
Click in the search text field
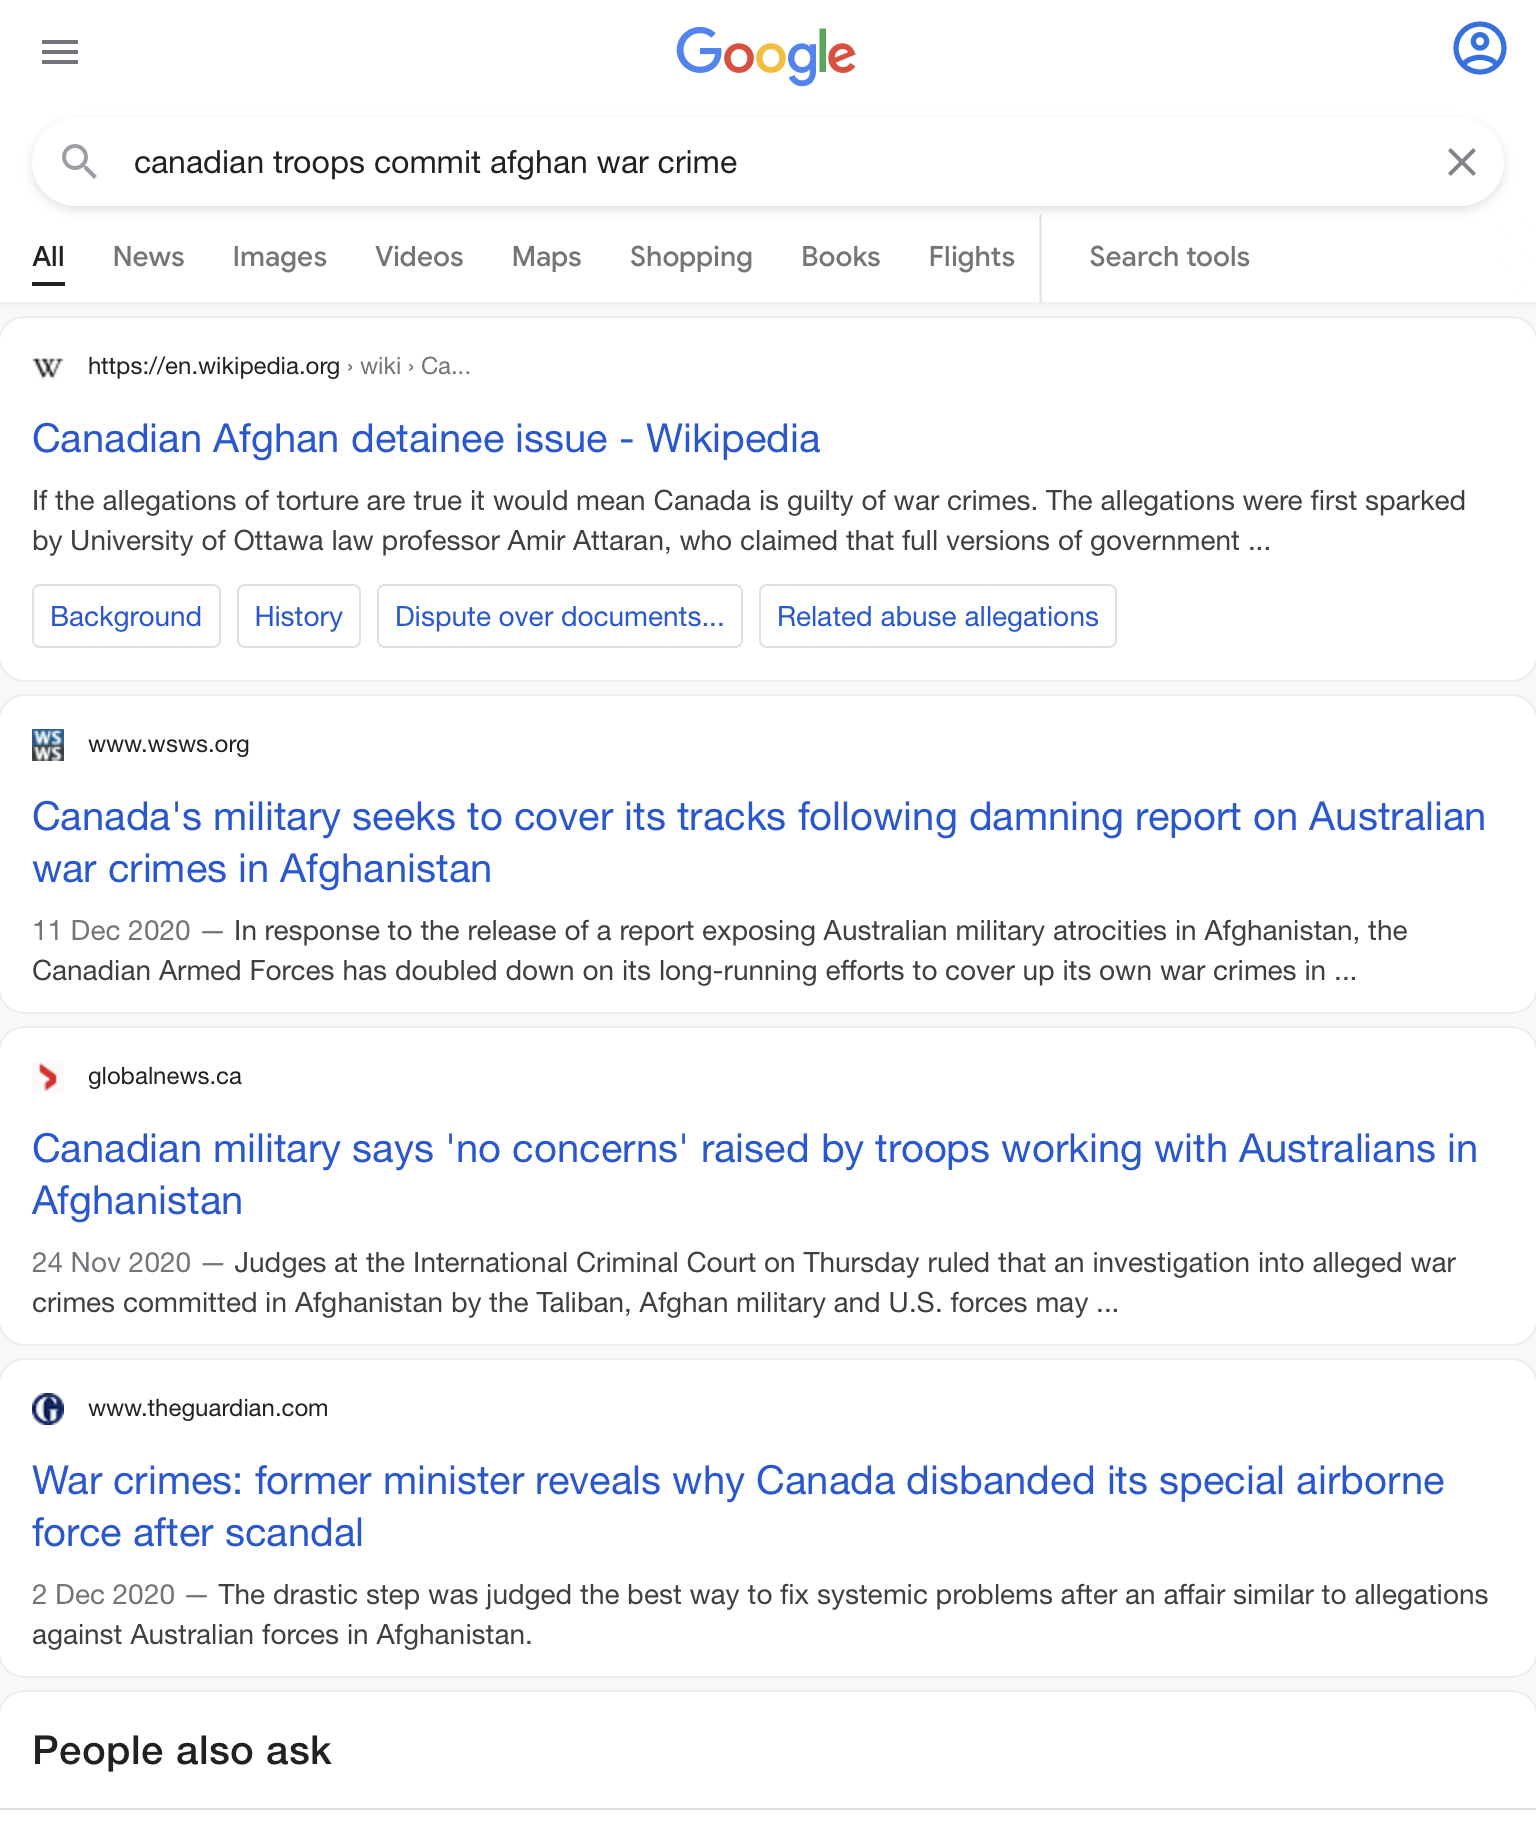point(760,162)
